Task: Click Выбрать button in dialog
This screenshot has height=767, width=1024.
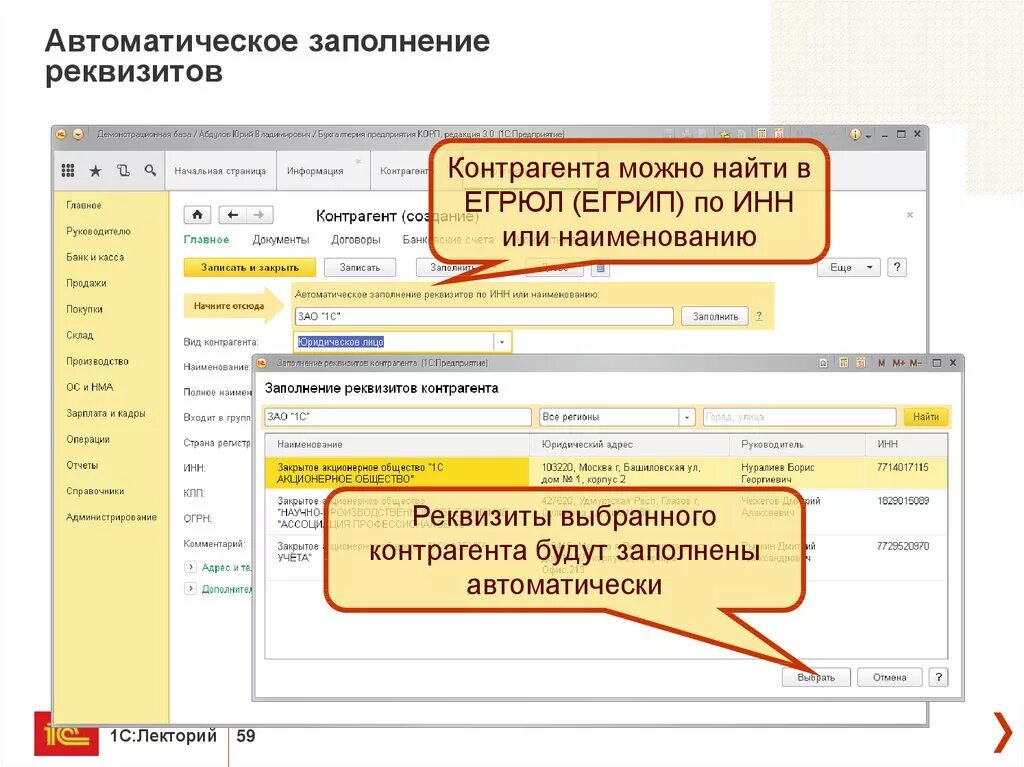Action: tap(816, 677)
